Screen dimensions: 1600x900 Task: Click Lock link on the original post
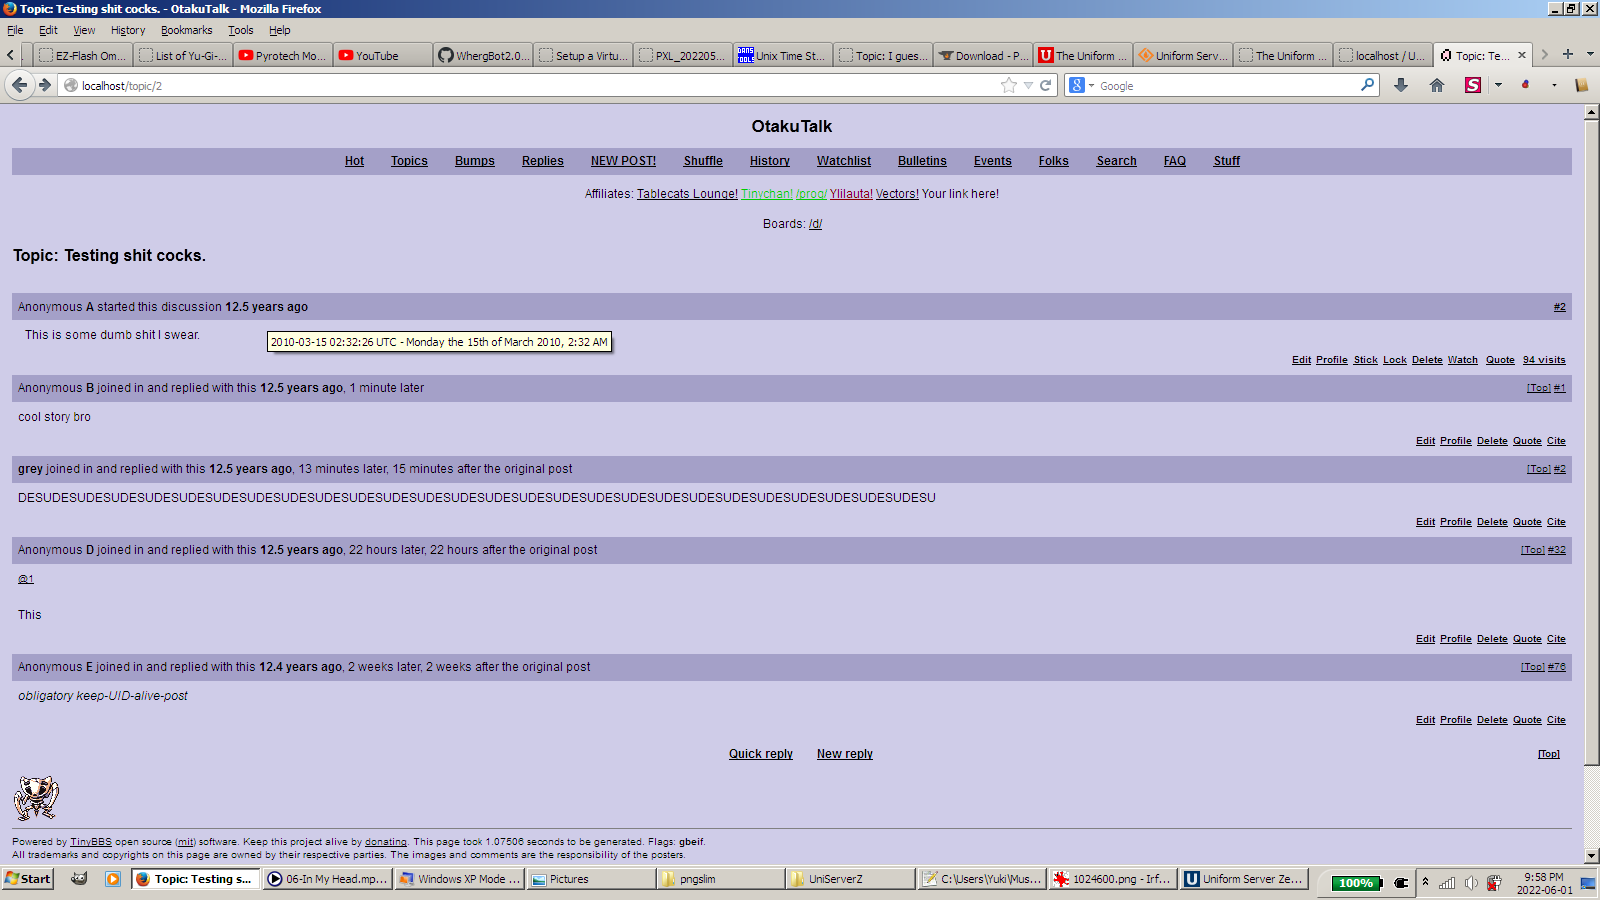pyautogui.click(x=1394, y=360)
